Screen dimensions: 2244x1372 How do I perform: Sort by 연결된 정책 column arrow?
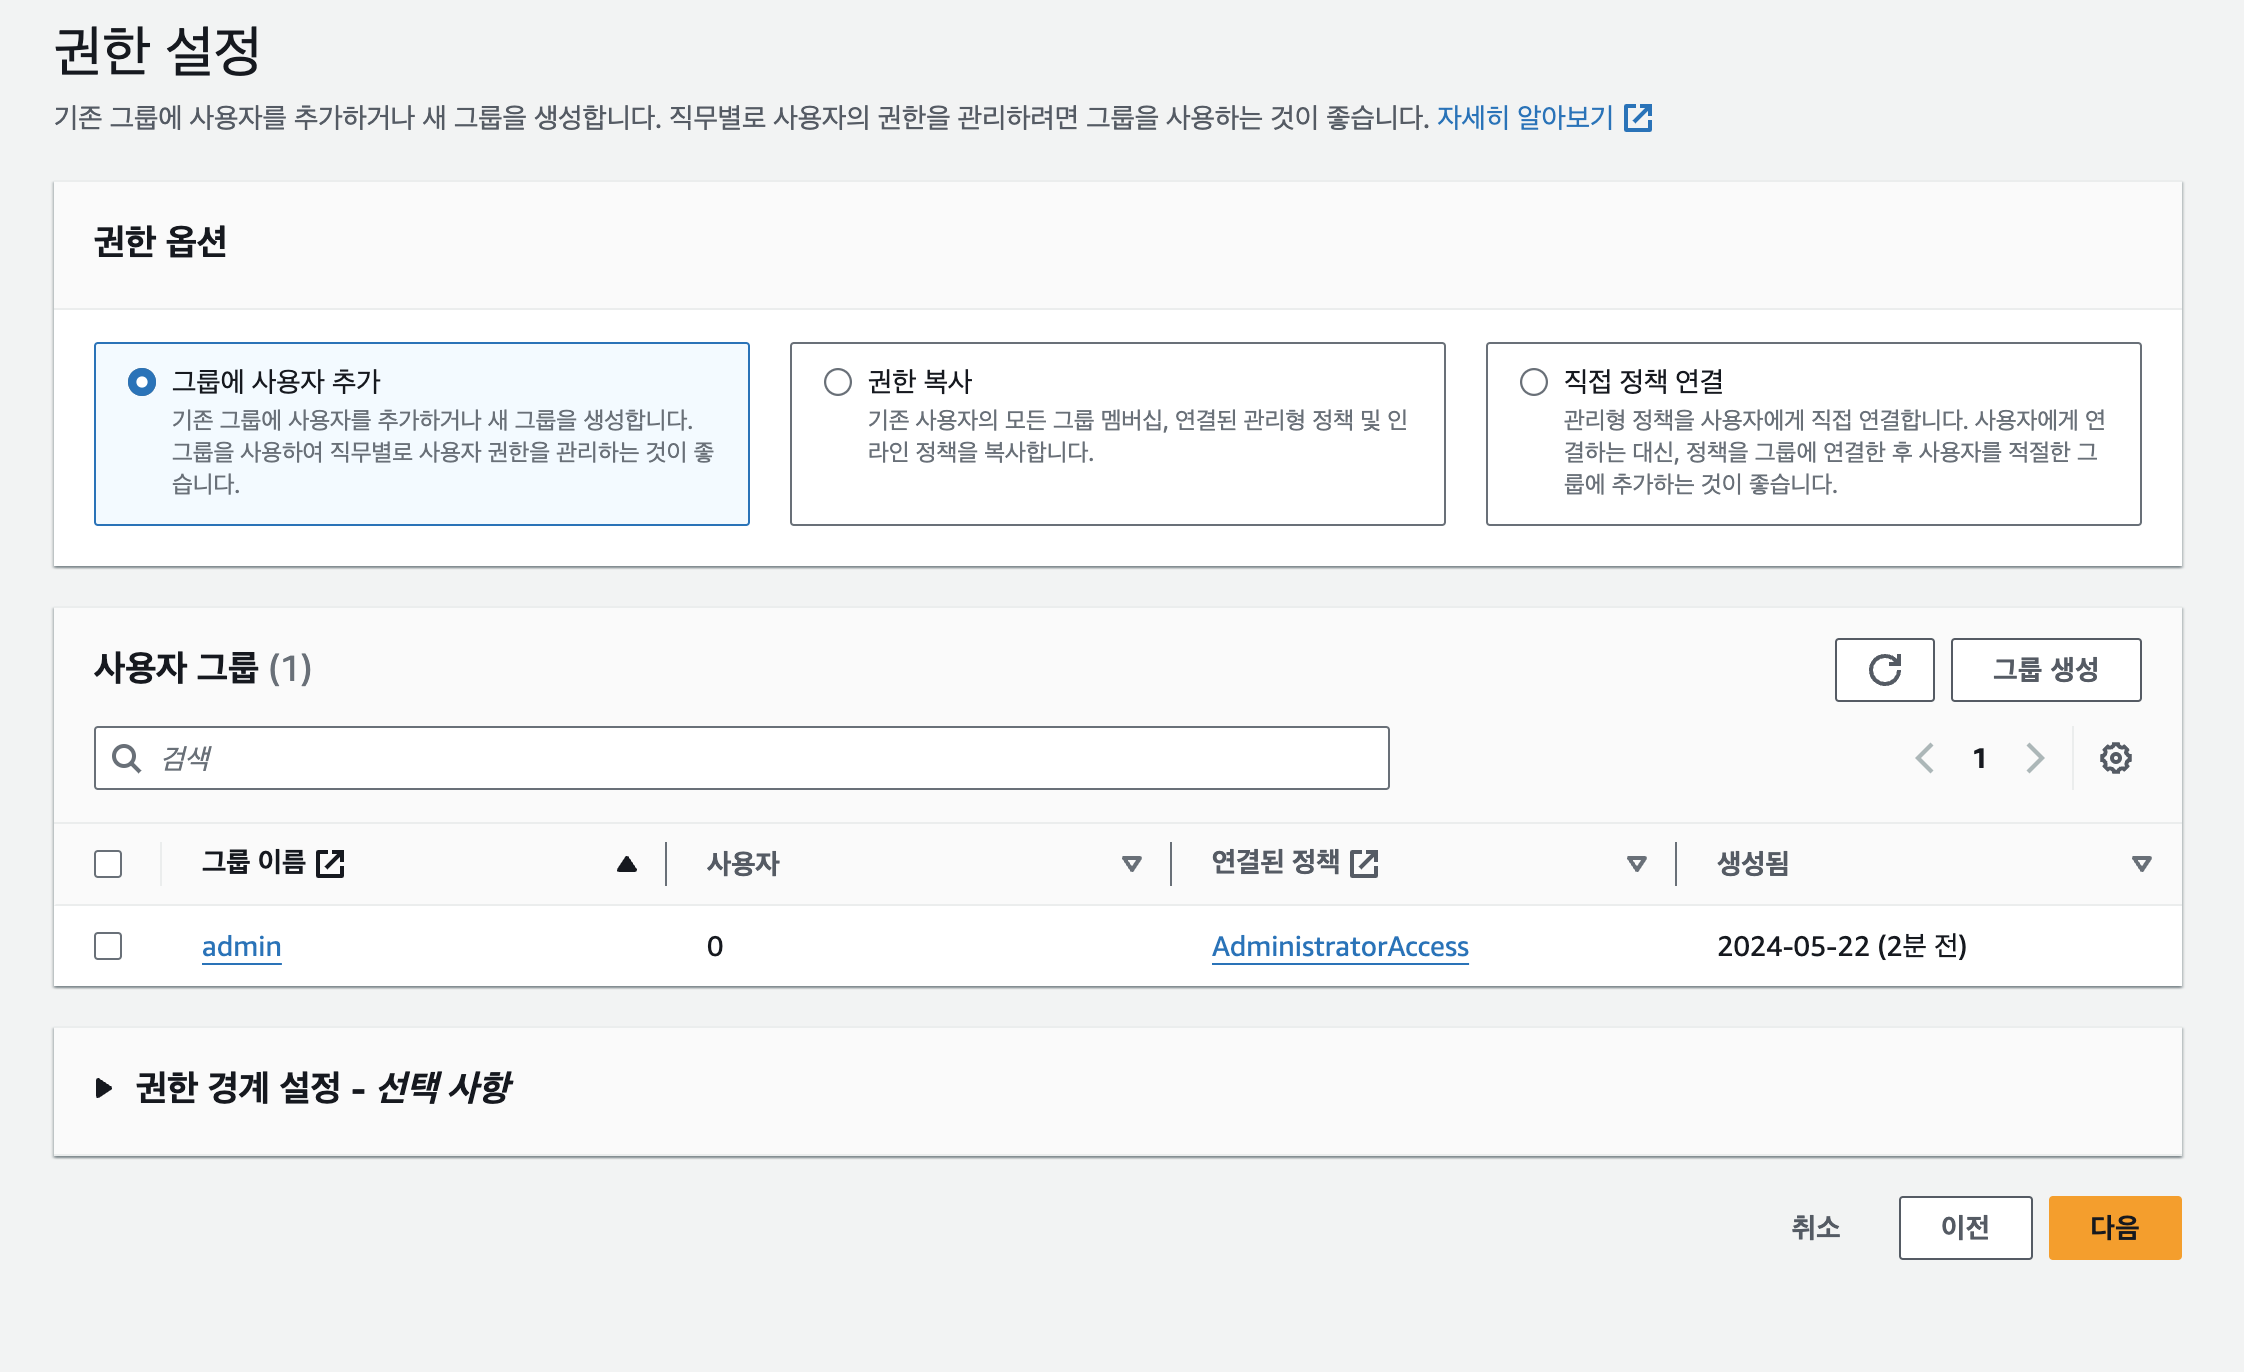pyautogui.click(x=1636, y=864)
